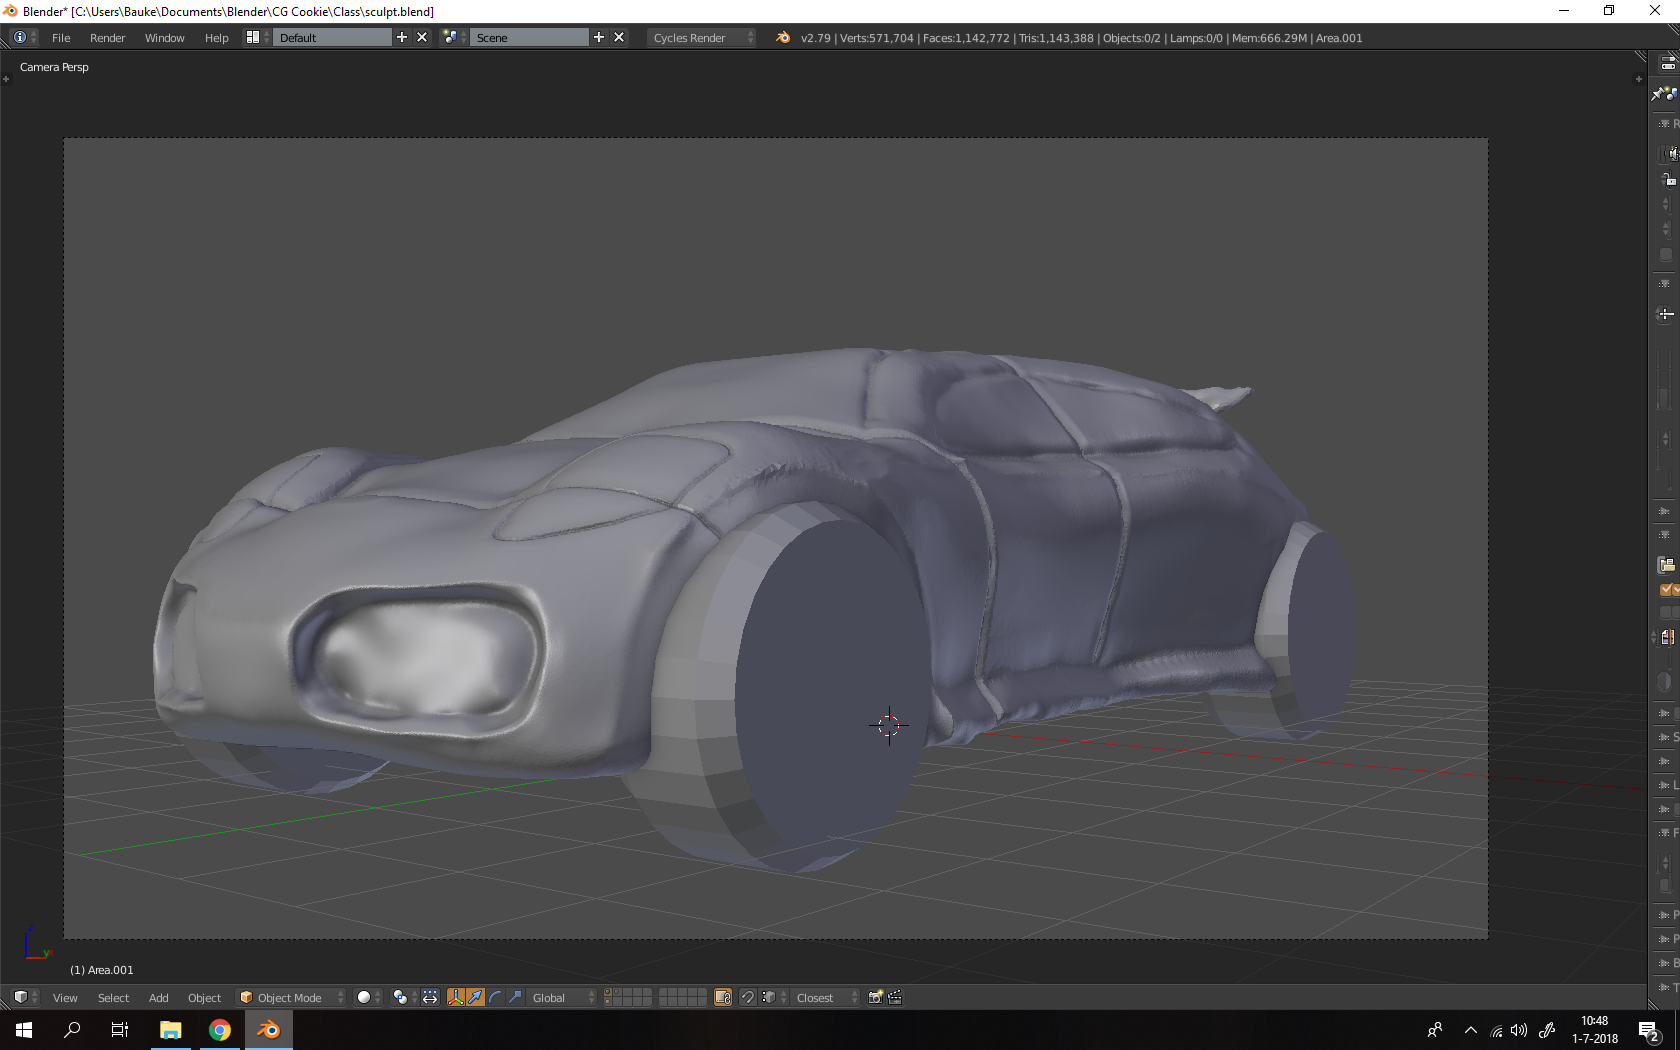The width and height of the screenshot is (1680, 1050).
Task: Select the translate manipulator arrow
Action: pos(475,997)
